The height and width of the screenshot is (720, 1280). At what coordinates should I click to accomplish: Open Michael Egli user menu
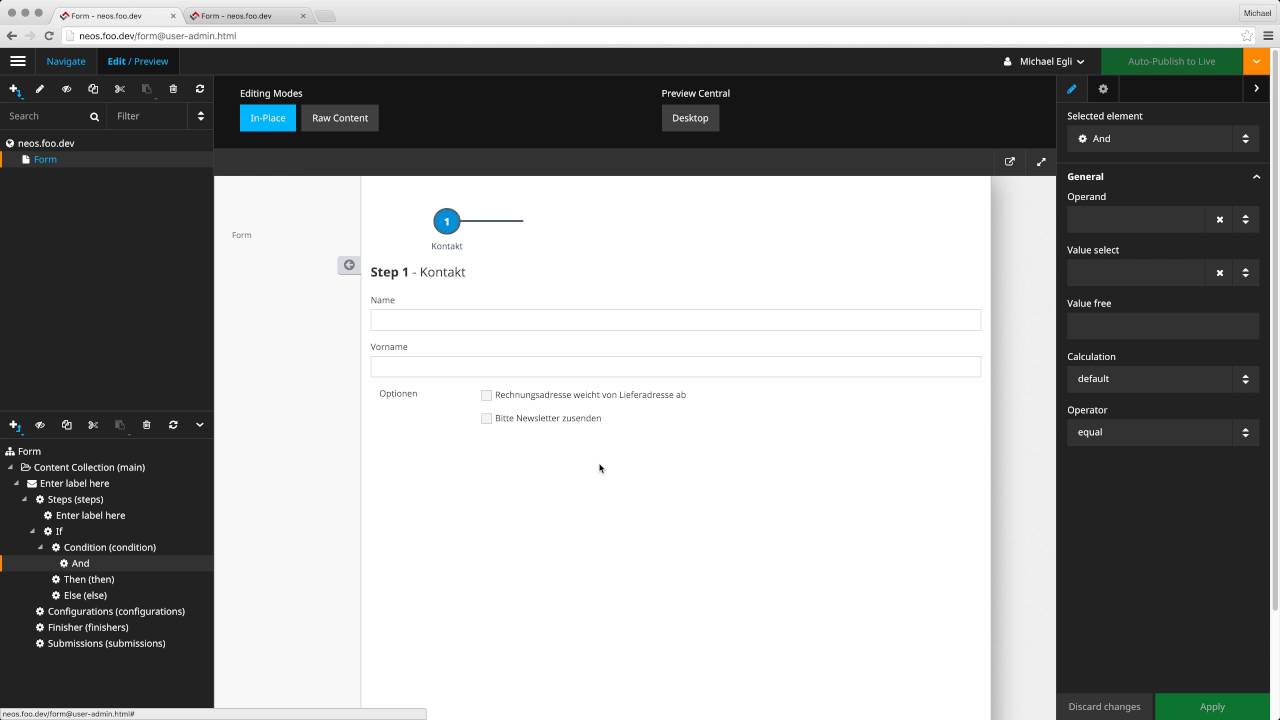pyautogui.click(x=1045, y=61)
